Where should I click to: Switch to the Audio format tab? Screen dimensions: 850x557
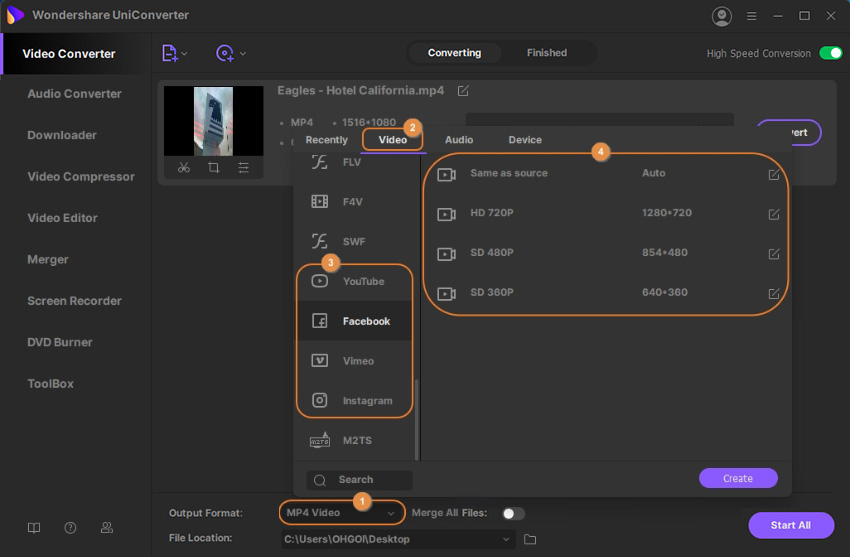(x=459, y=140)
